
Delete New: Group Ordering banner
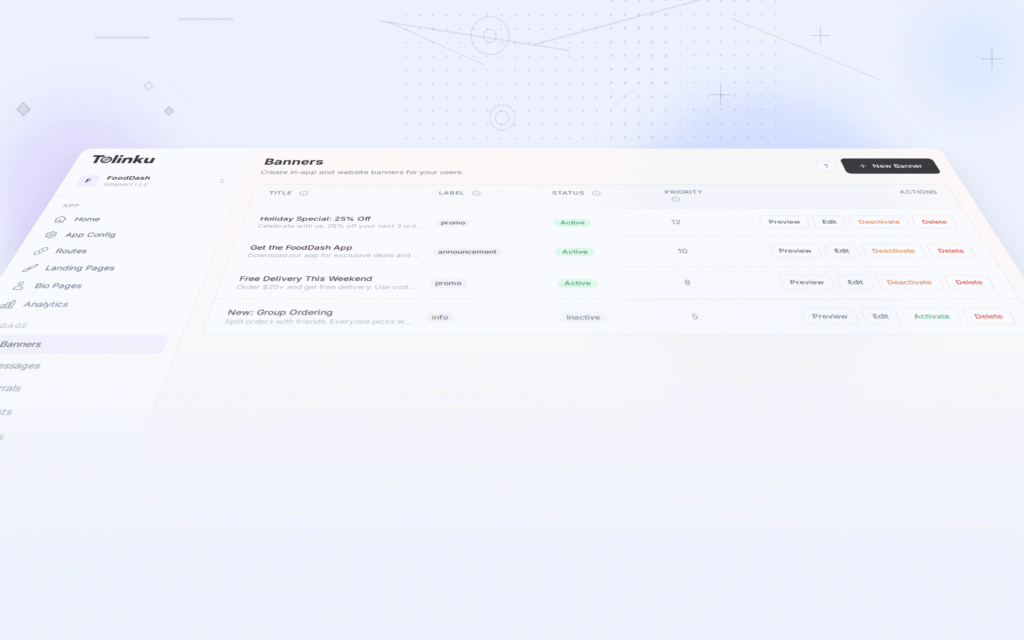coord(988,317)
